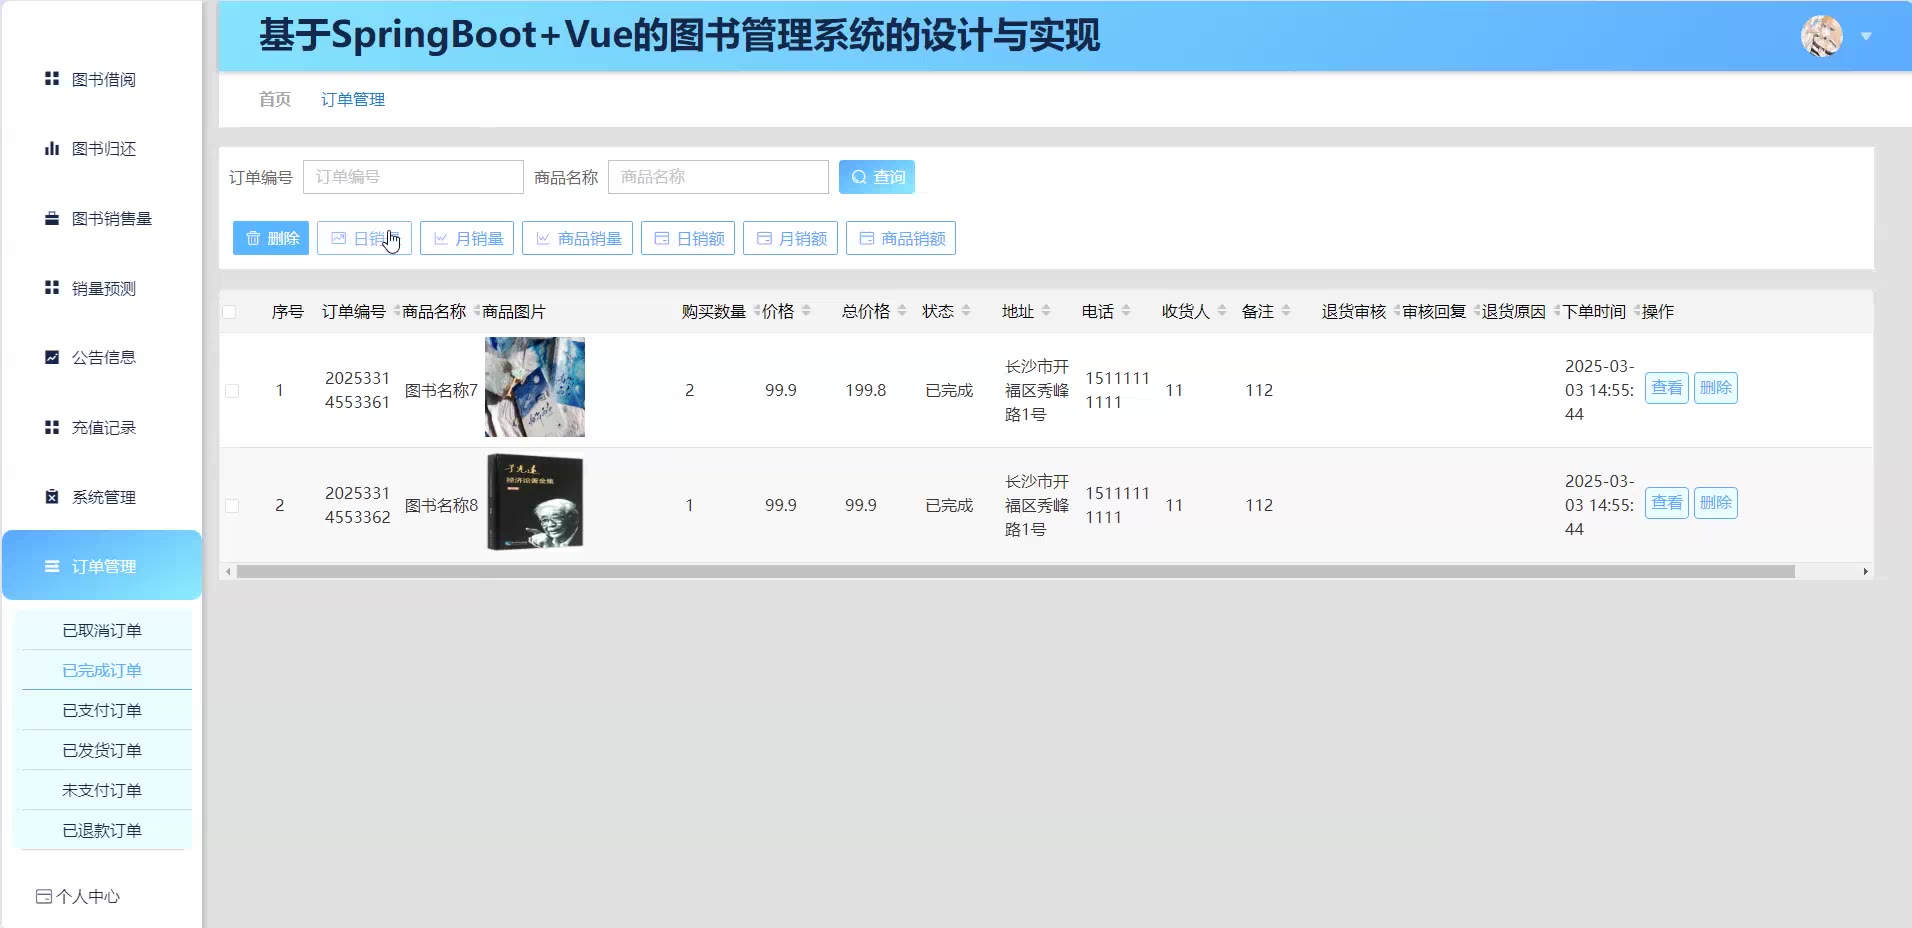Open the 月销量 chart button
The image size is (1912, 928).
467,238
